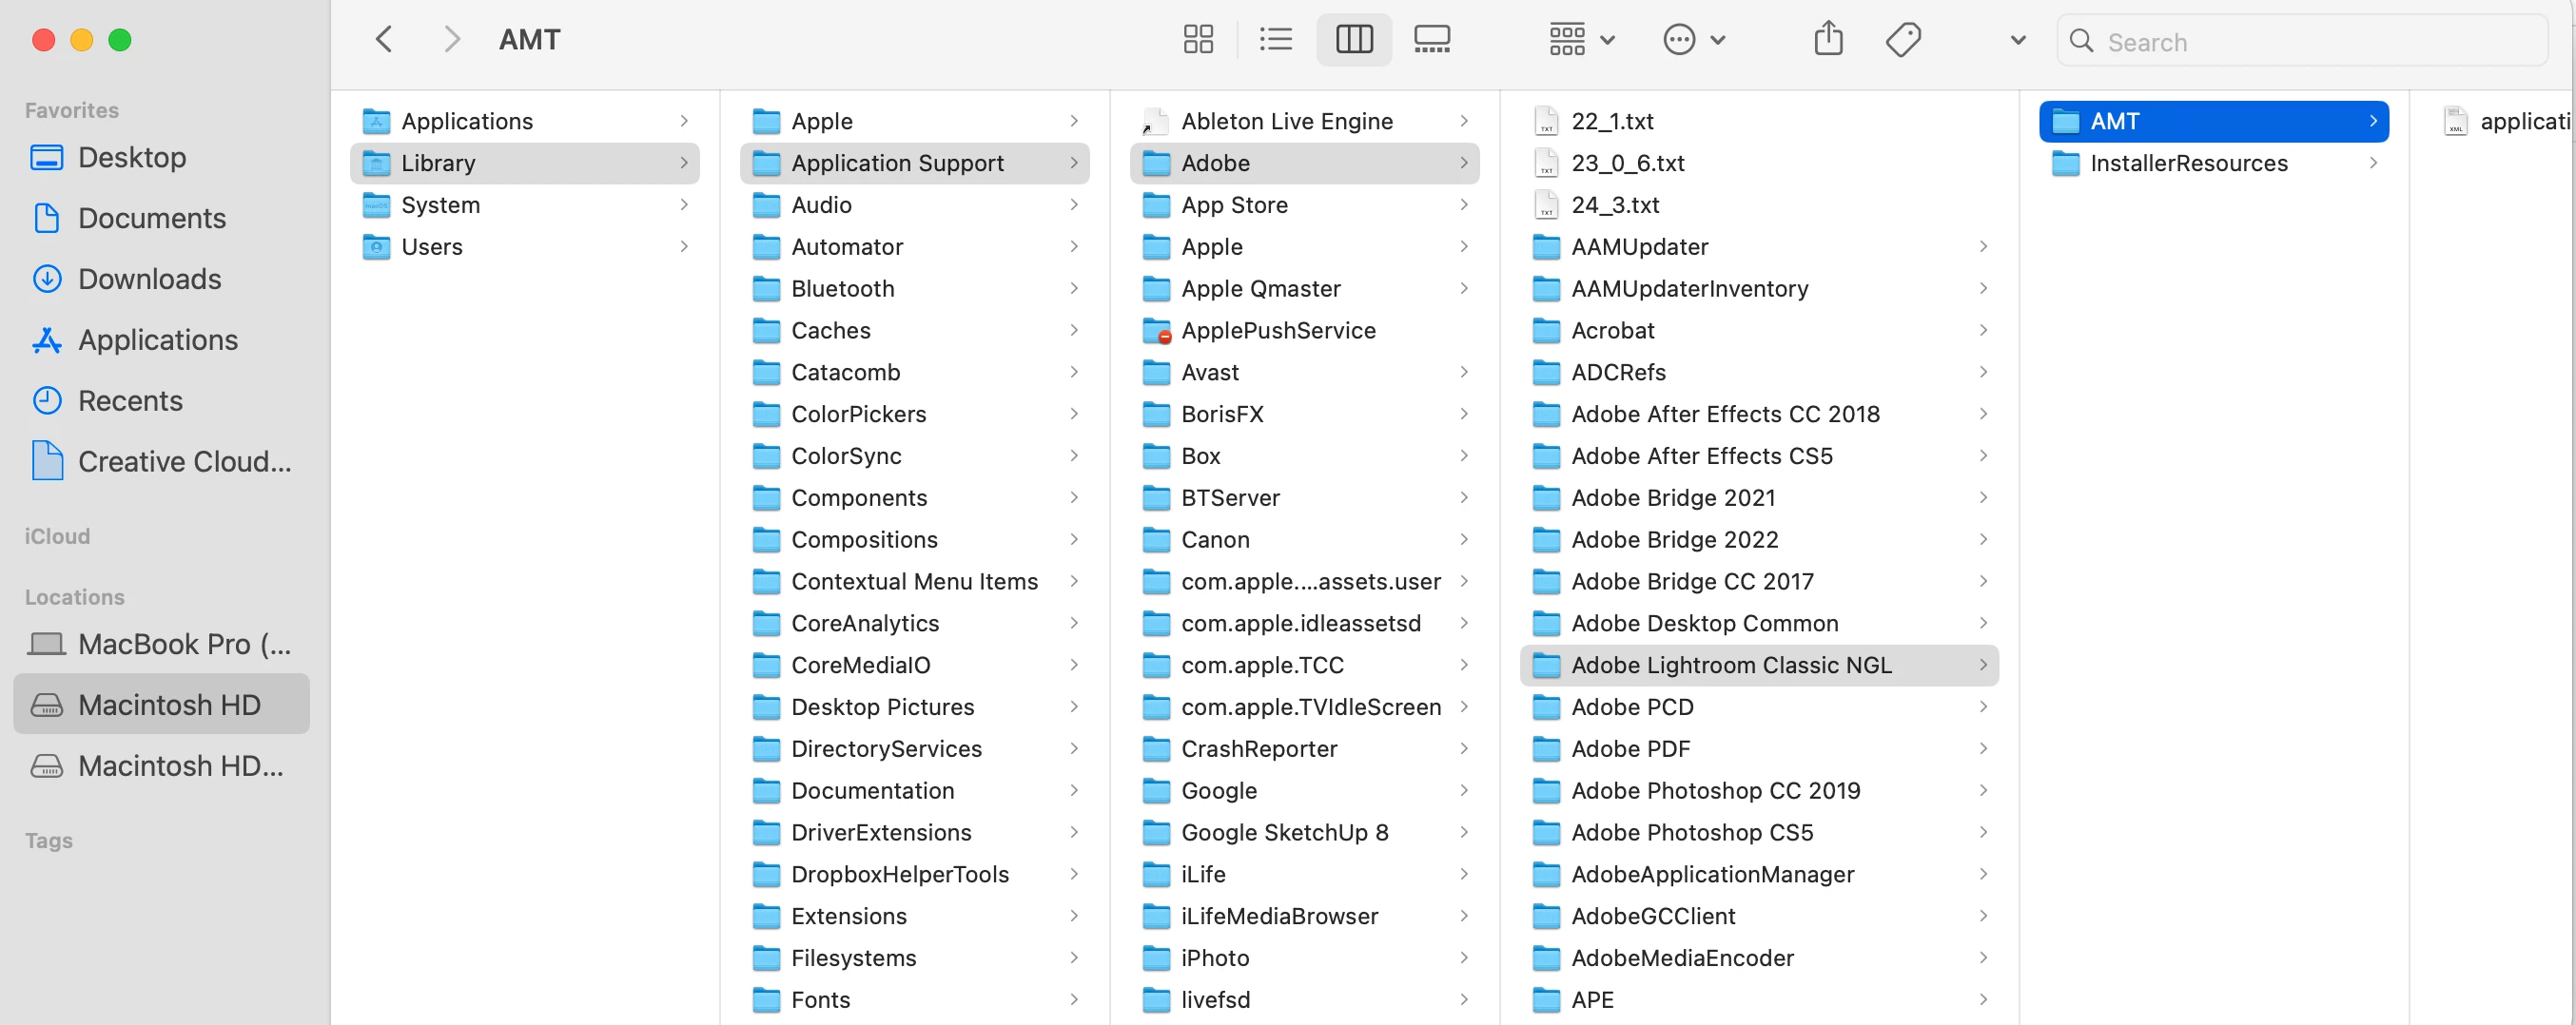Select the InstallerResources folder

[2214, 163]
